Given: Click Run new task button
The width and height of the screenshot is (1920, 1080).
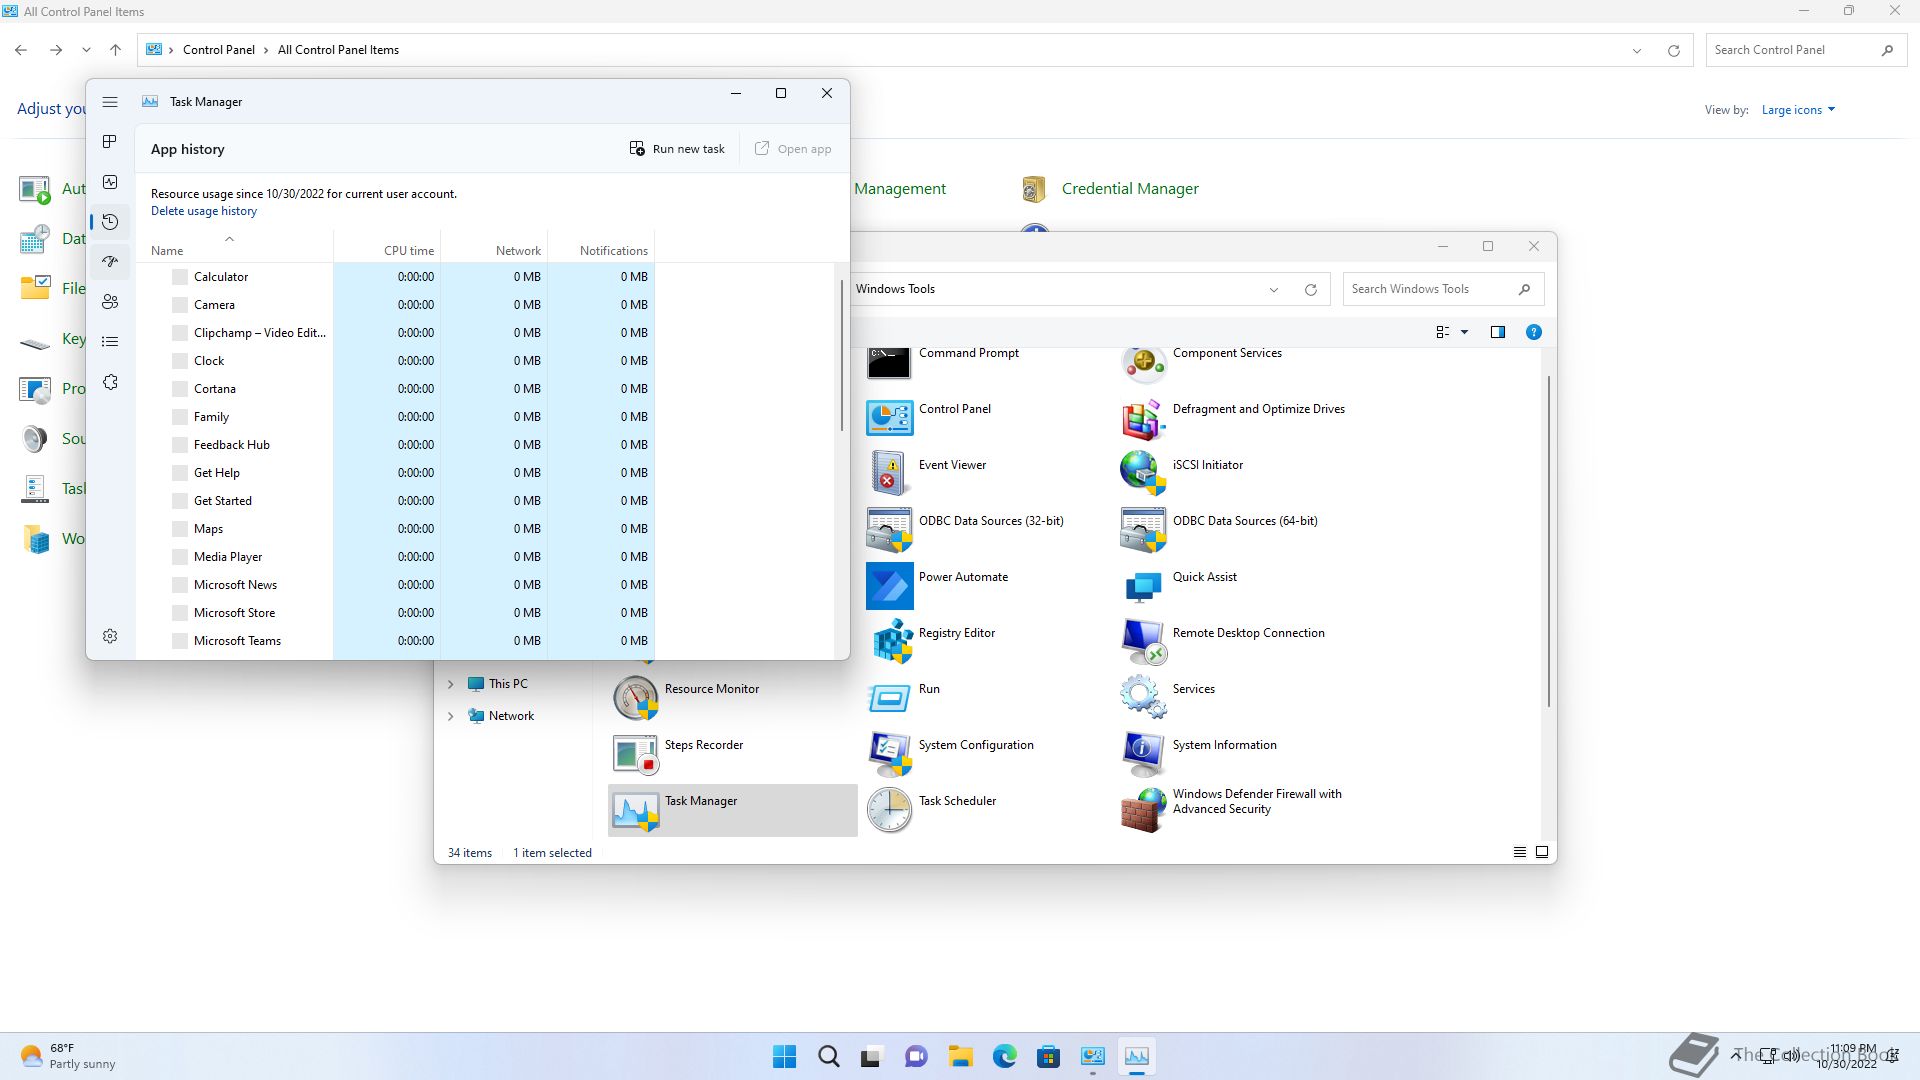Looking at the screenshot, I should 677,149.
